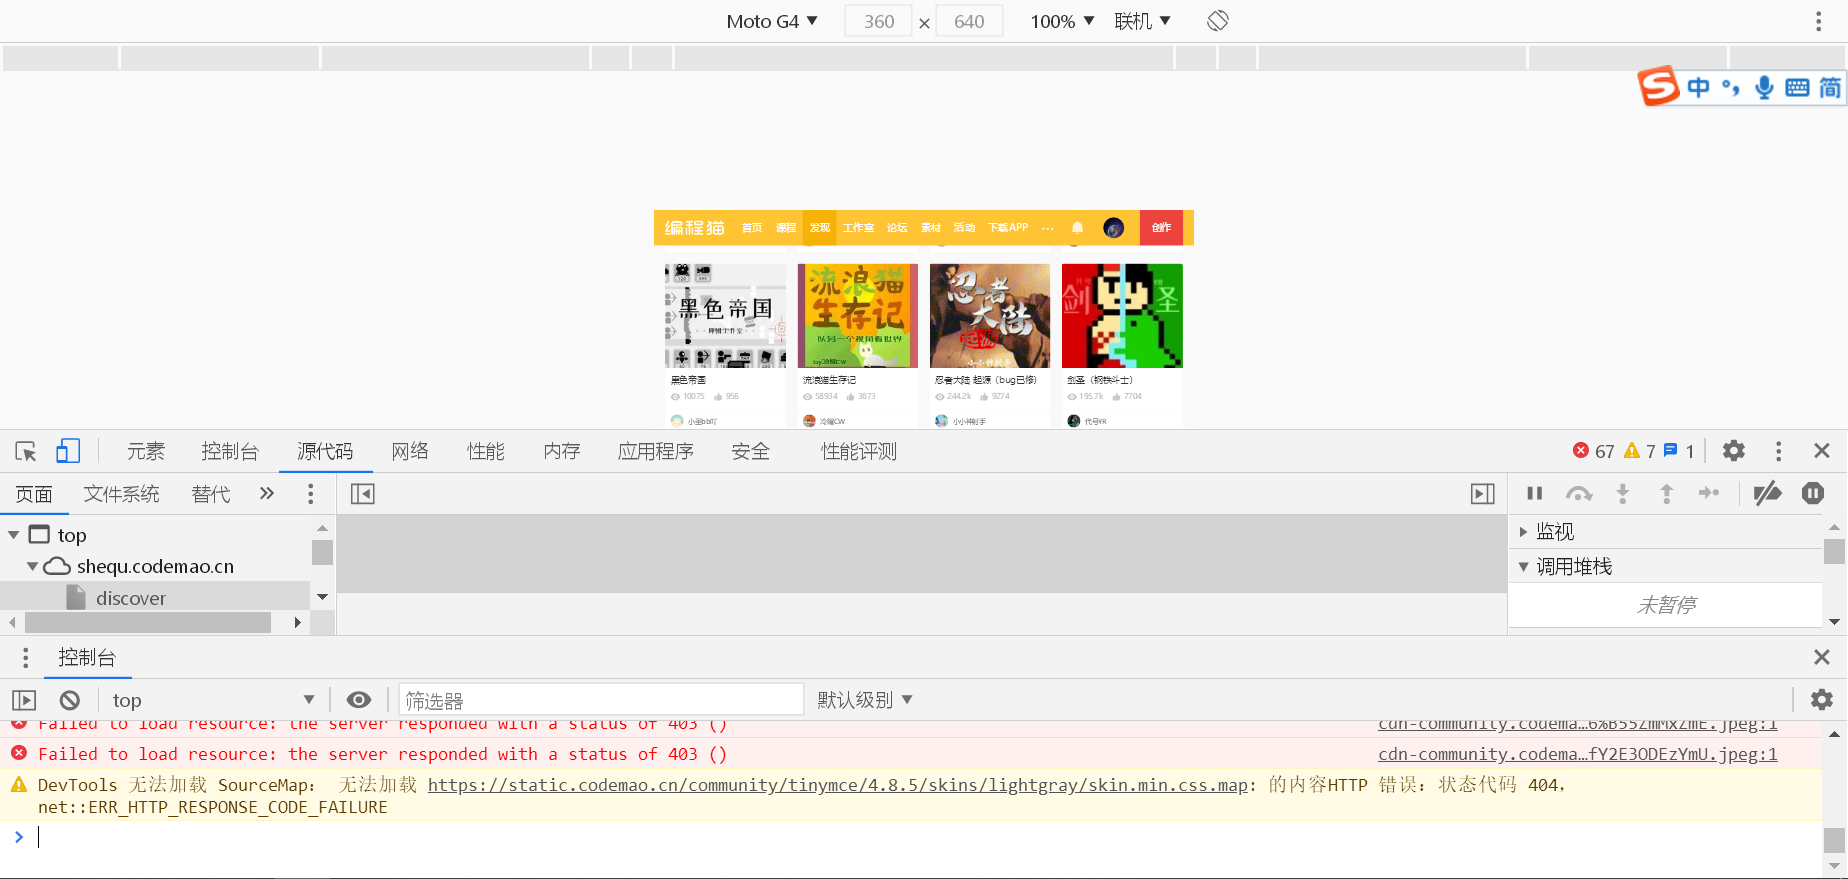Collapse the shequ.codemao.cn tree node
The height and width of the screenshot is (879, 1848).
32,566
